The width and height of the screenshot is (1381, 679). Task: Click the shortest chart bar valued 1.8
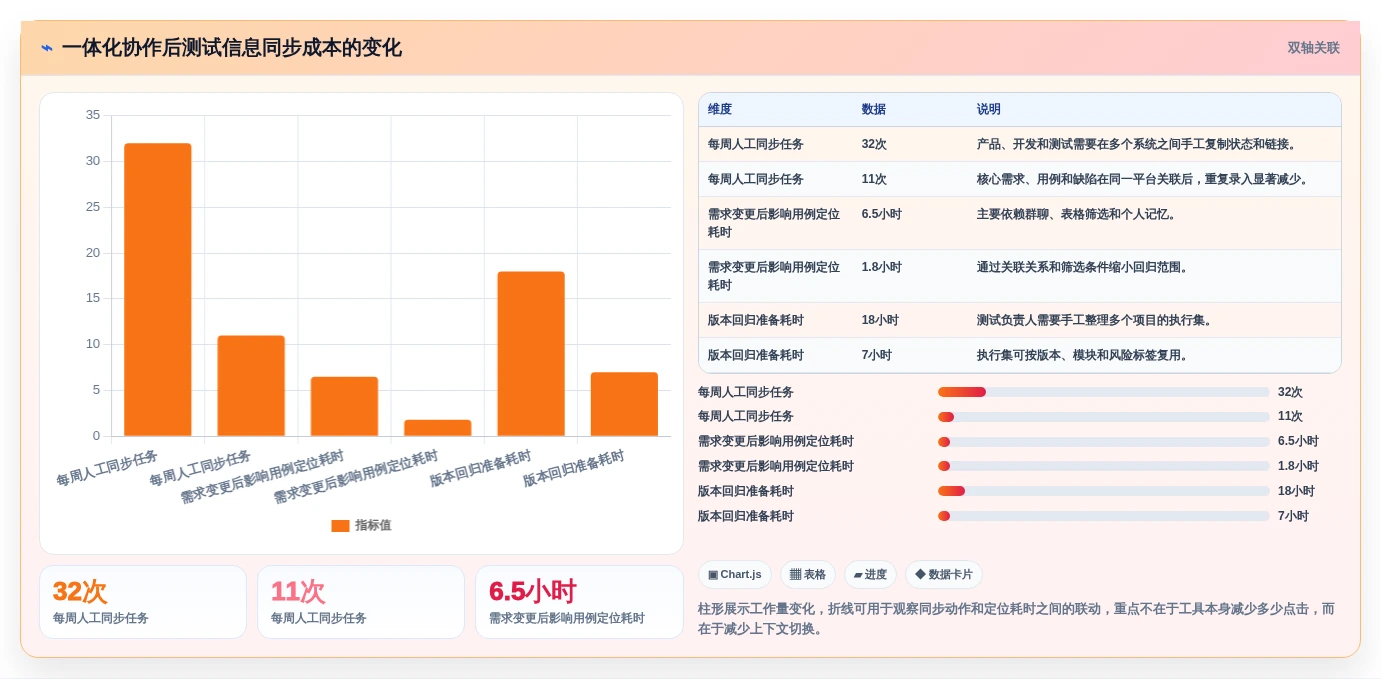[438, 428]
